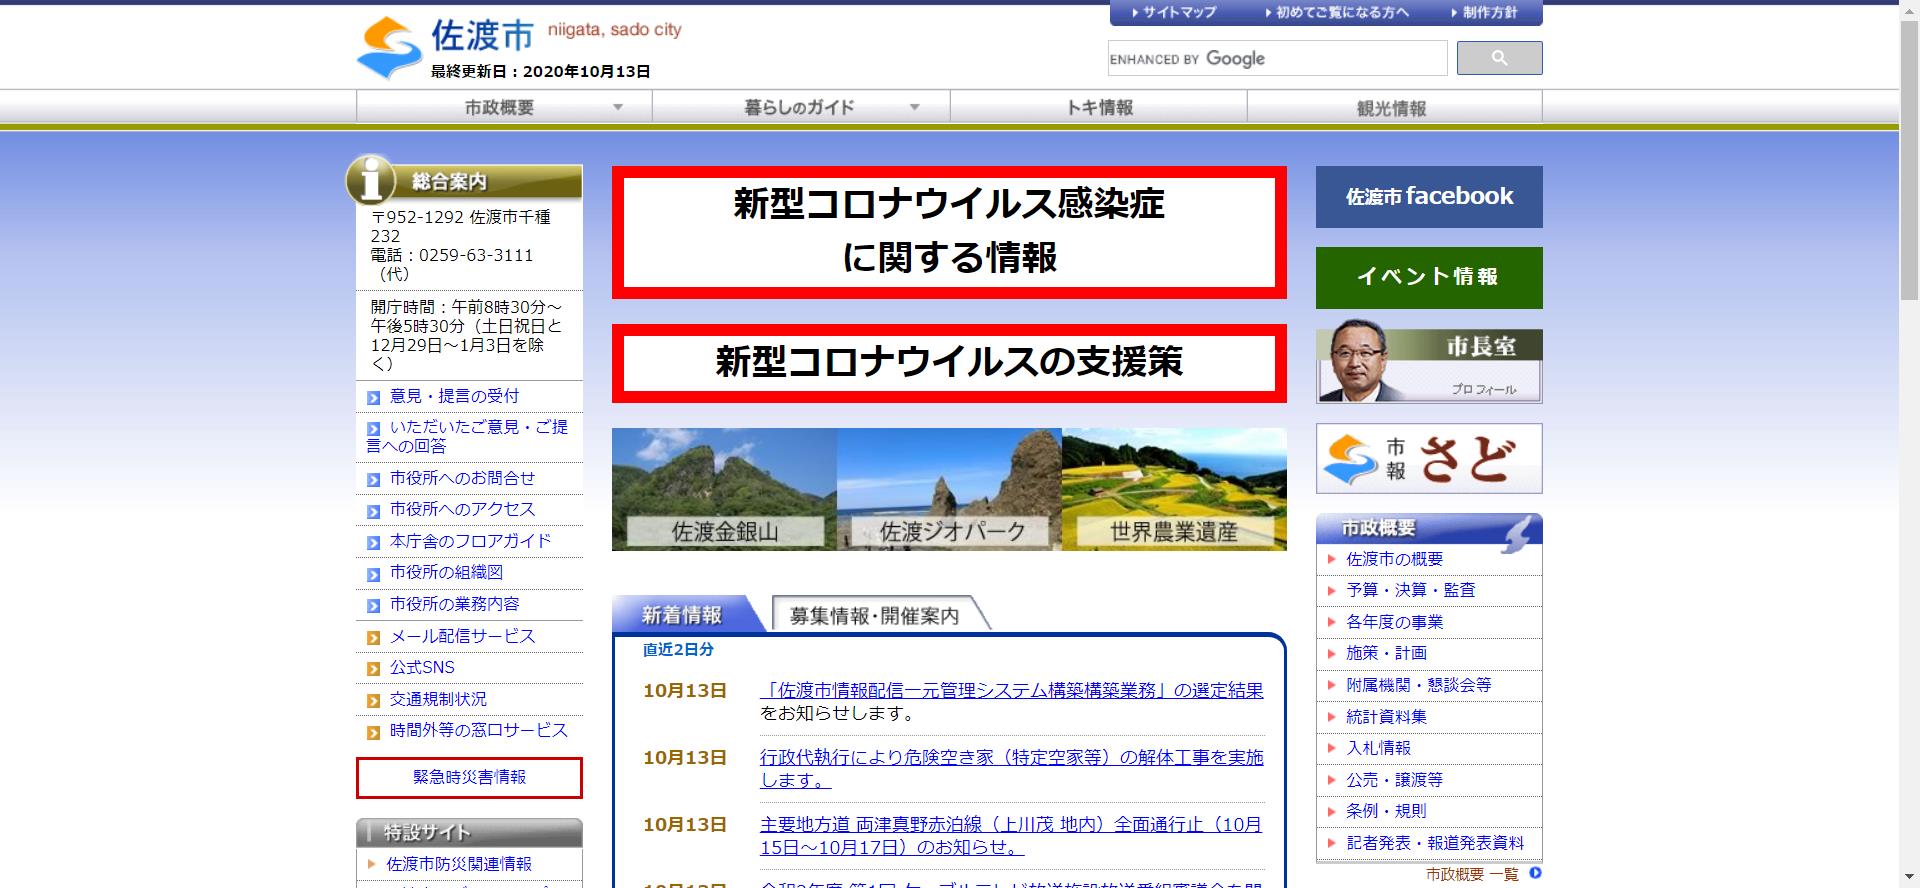Screen dimensions: 1920x888
Task: Open the 佐渡市防災関連情報 link
Action: click(x=459, y=864)
